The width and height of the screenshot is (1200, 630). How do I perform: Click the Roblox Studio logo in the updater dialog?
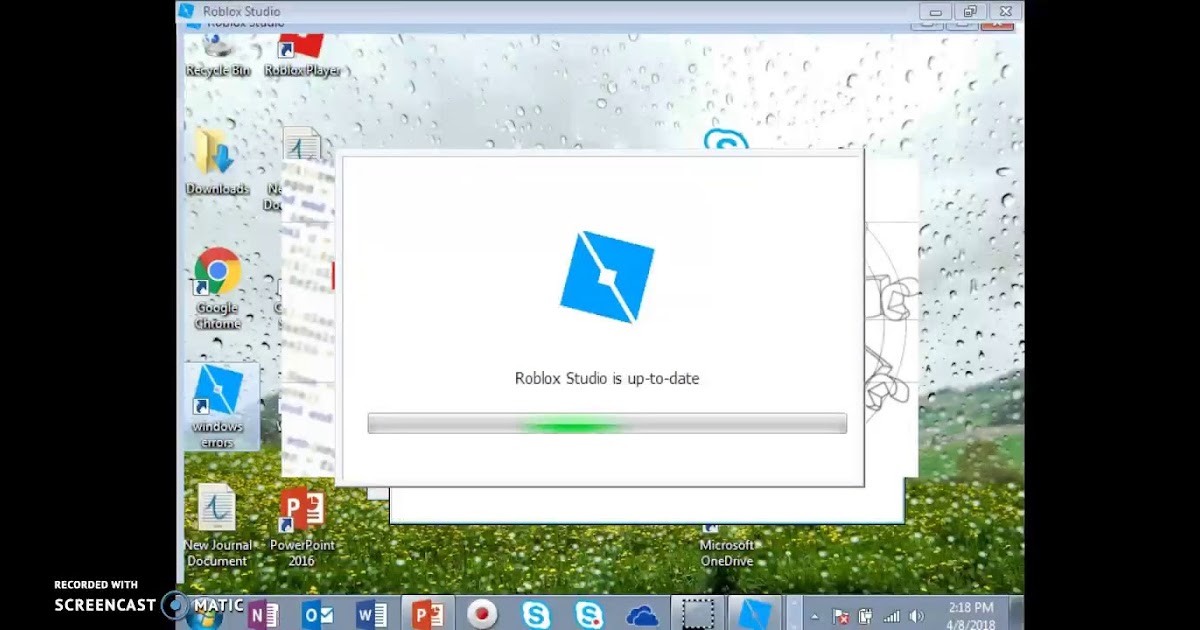coord(607,277)
